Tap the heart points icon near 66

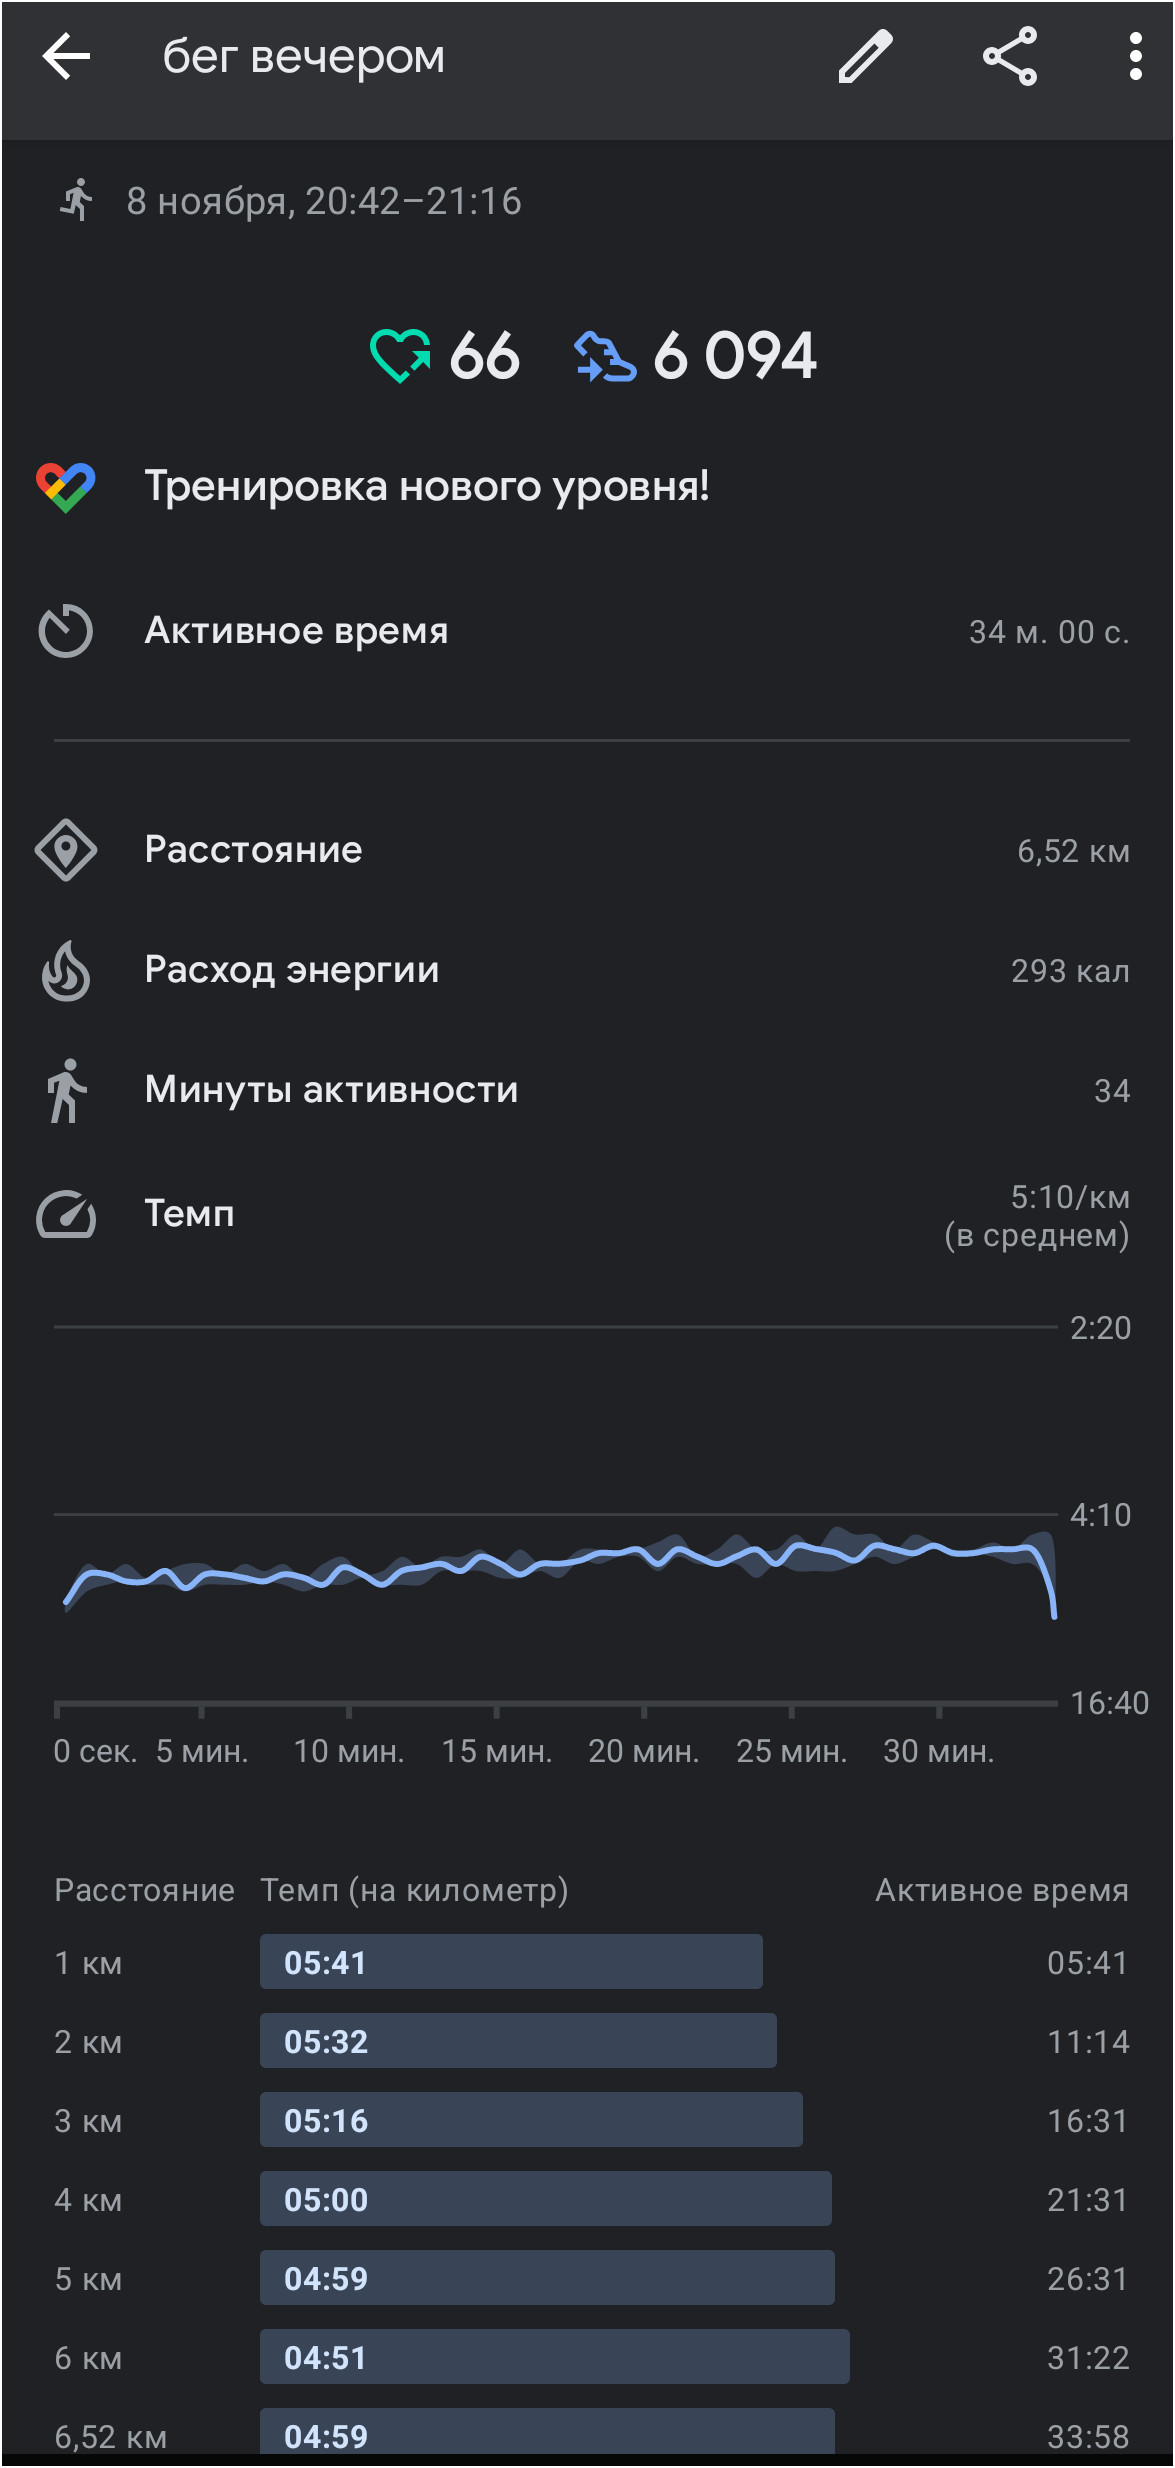click(x=400, y=356)
